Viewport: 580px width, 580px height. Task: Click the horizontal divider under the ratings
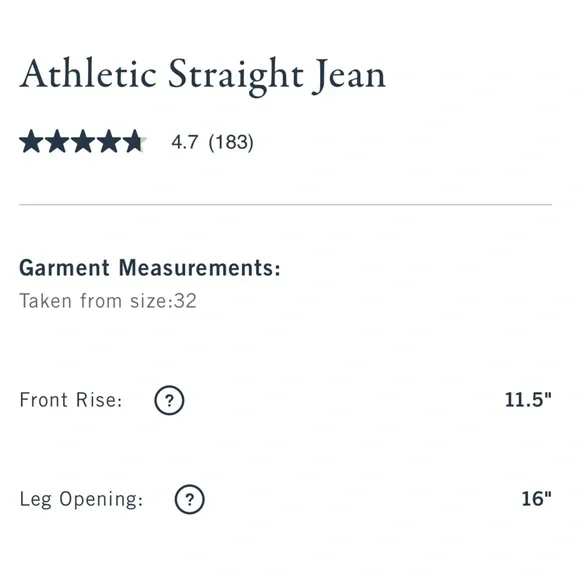coord(286,204)
